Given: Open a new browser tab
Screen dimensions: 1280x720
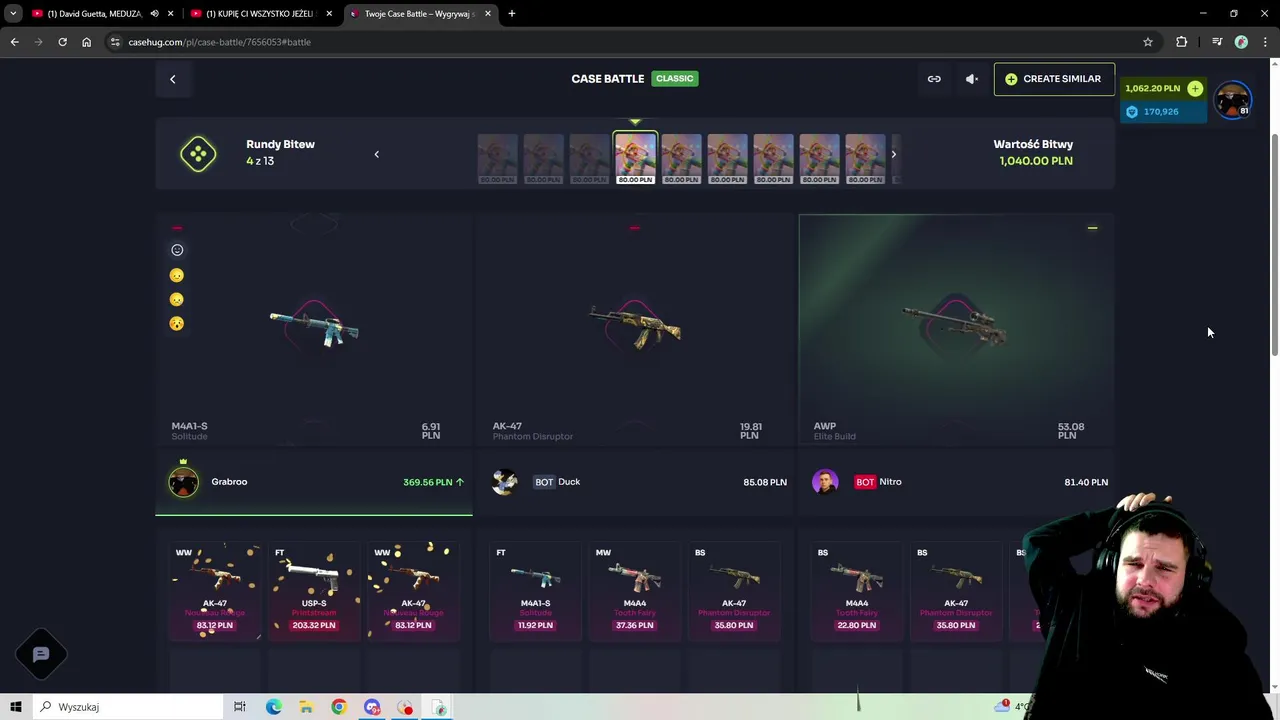Looking at the screenshot, I should tap(512, 14).
